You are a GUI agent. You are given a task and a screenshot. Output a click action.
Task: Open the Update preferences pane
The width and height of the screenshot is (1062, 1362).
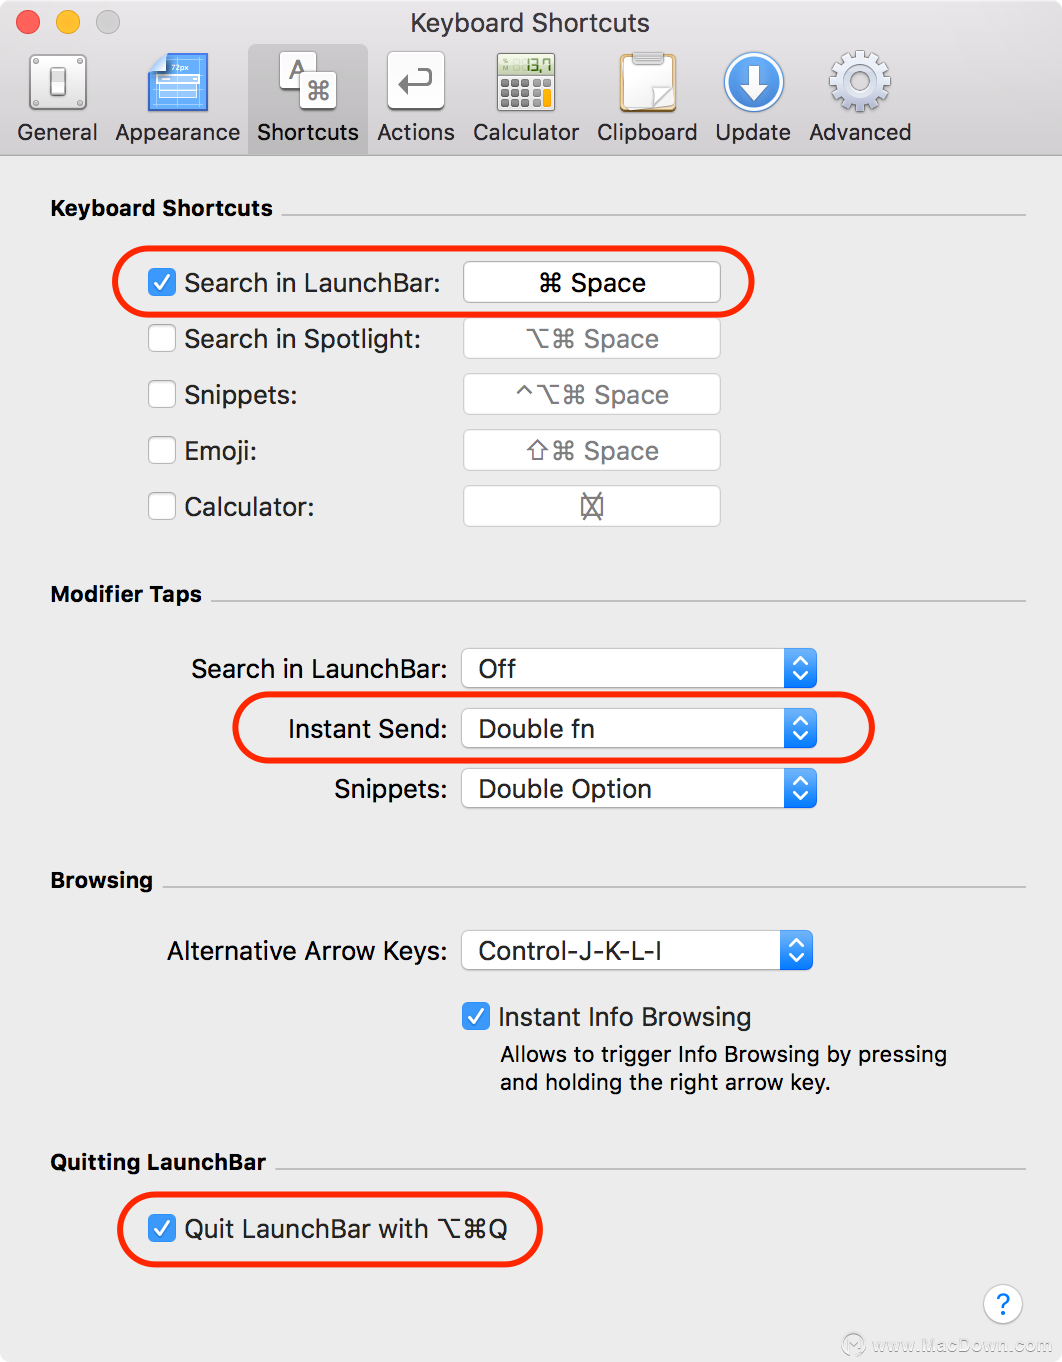(753, 99)
